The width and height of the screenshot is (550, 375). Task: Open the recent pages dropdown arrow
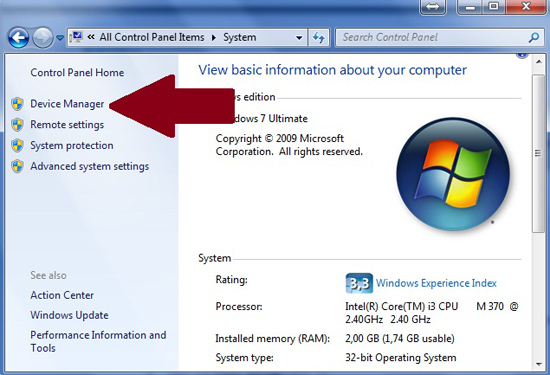[x=60, y=37]
